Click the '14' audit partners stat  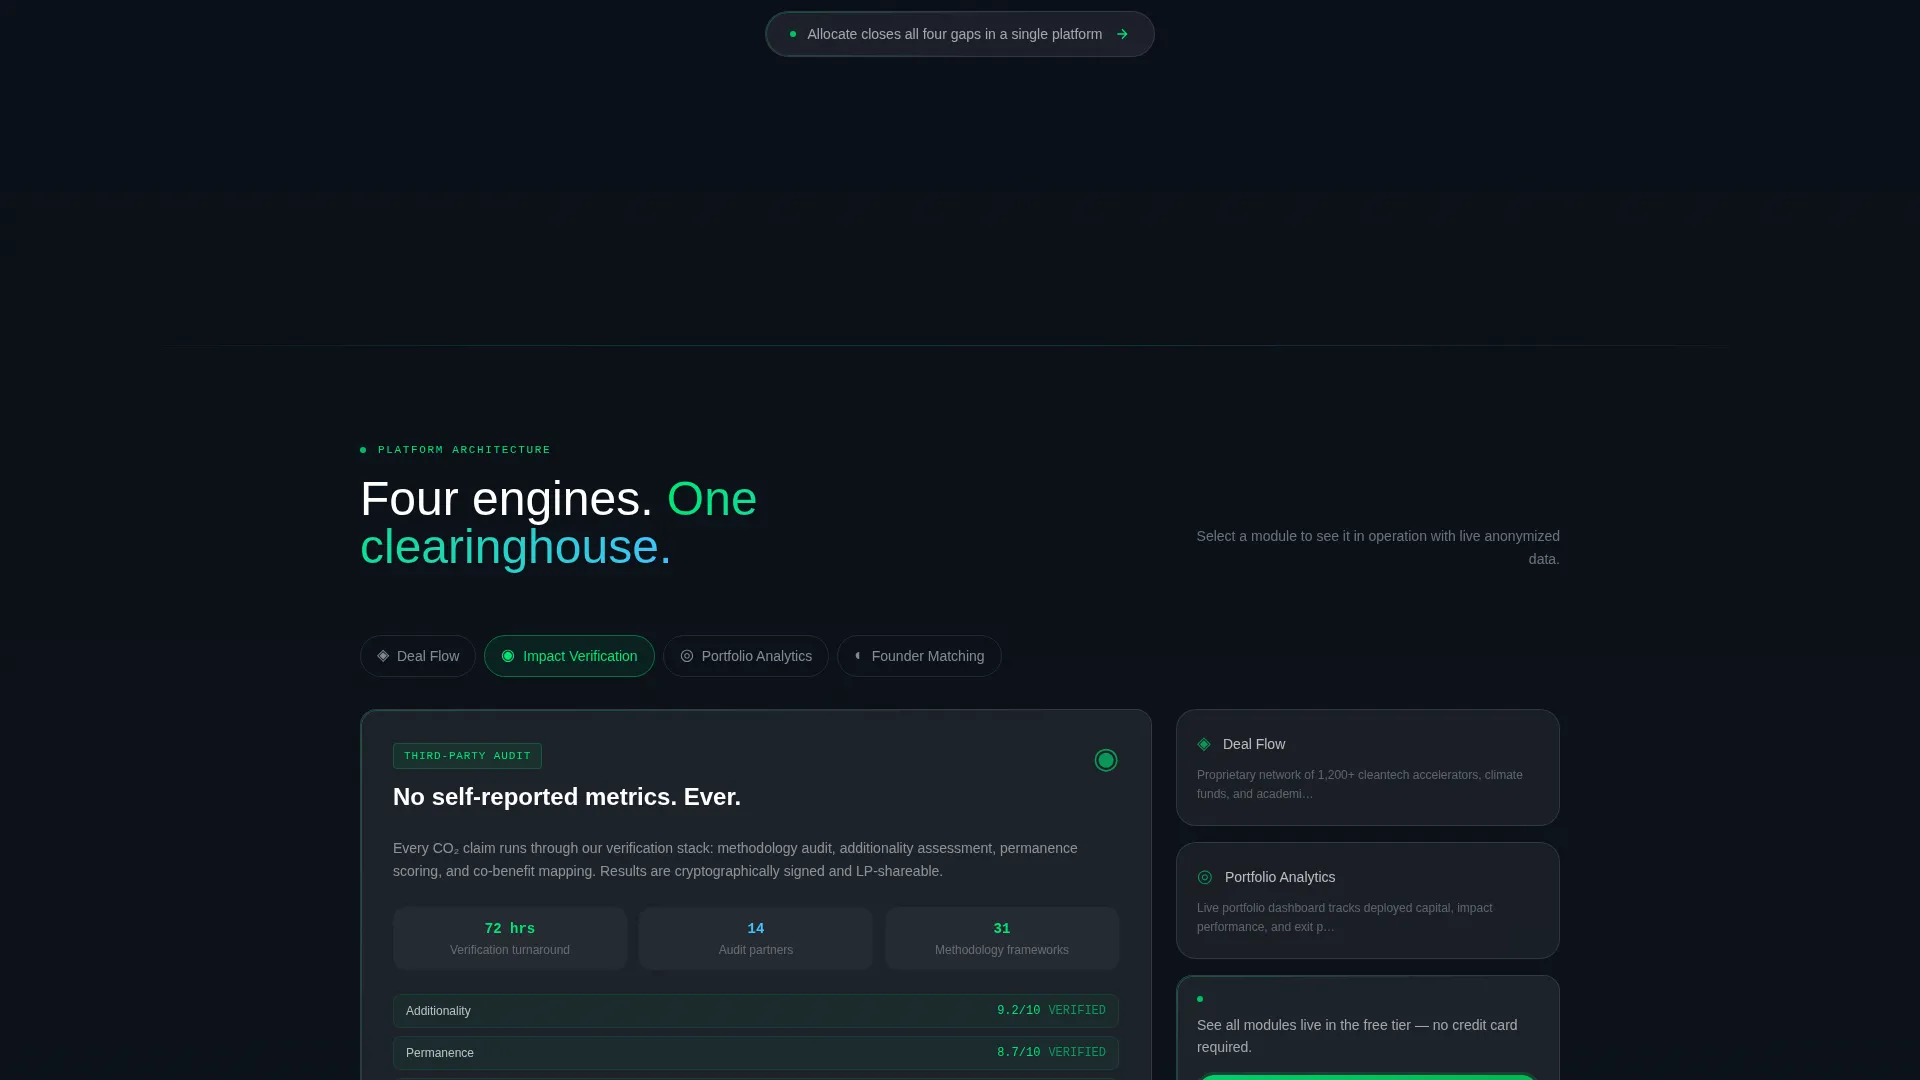pyautogui.click(x=756, y=938)
